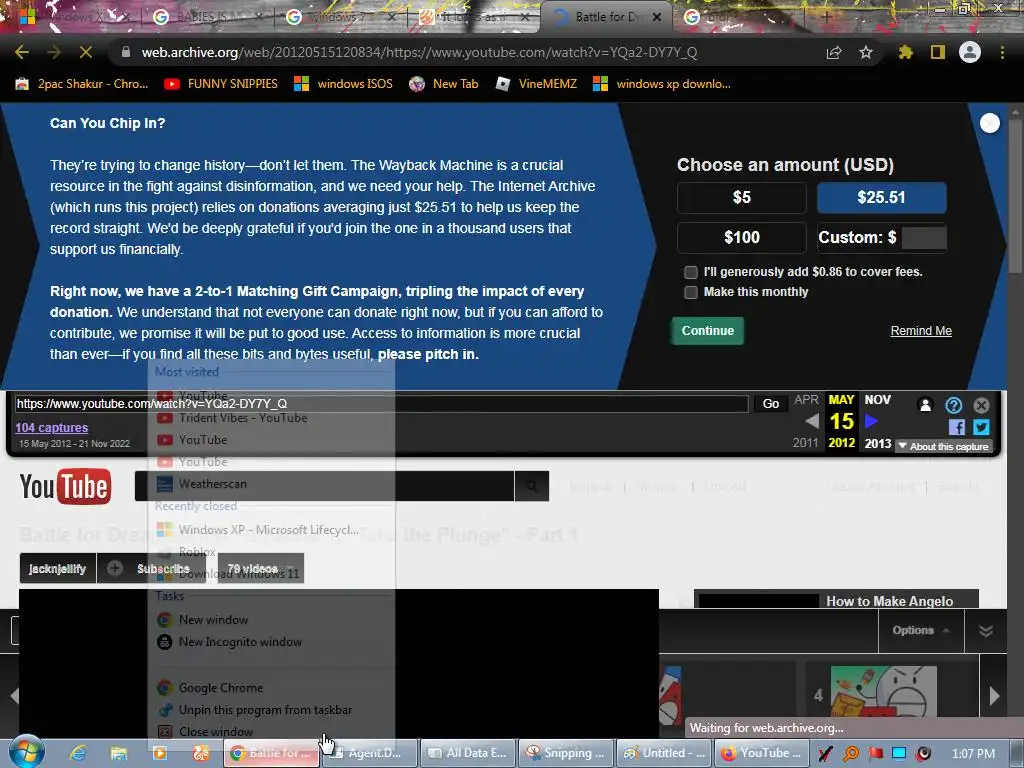This screenshot has width=1024, height=768.
Task: Open Chrome side panel icon
Action: [x=938, y=52]
